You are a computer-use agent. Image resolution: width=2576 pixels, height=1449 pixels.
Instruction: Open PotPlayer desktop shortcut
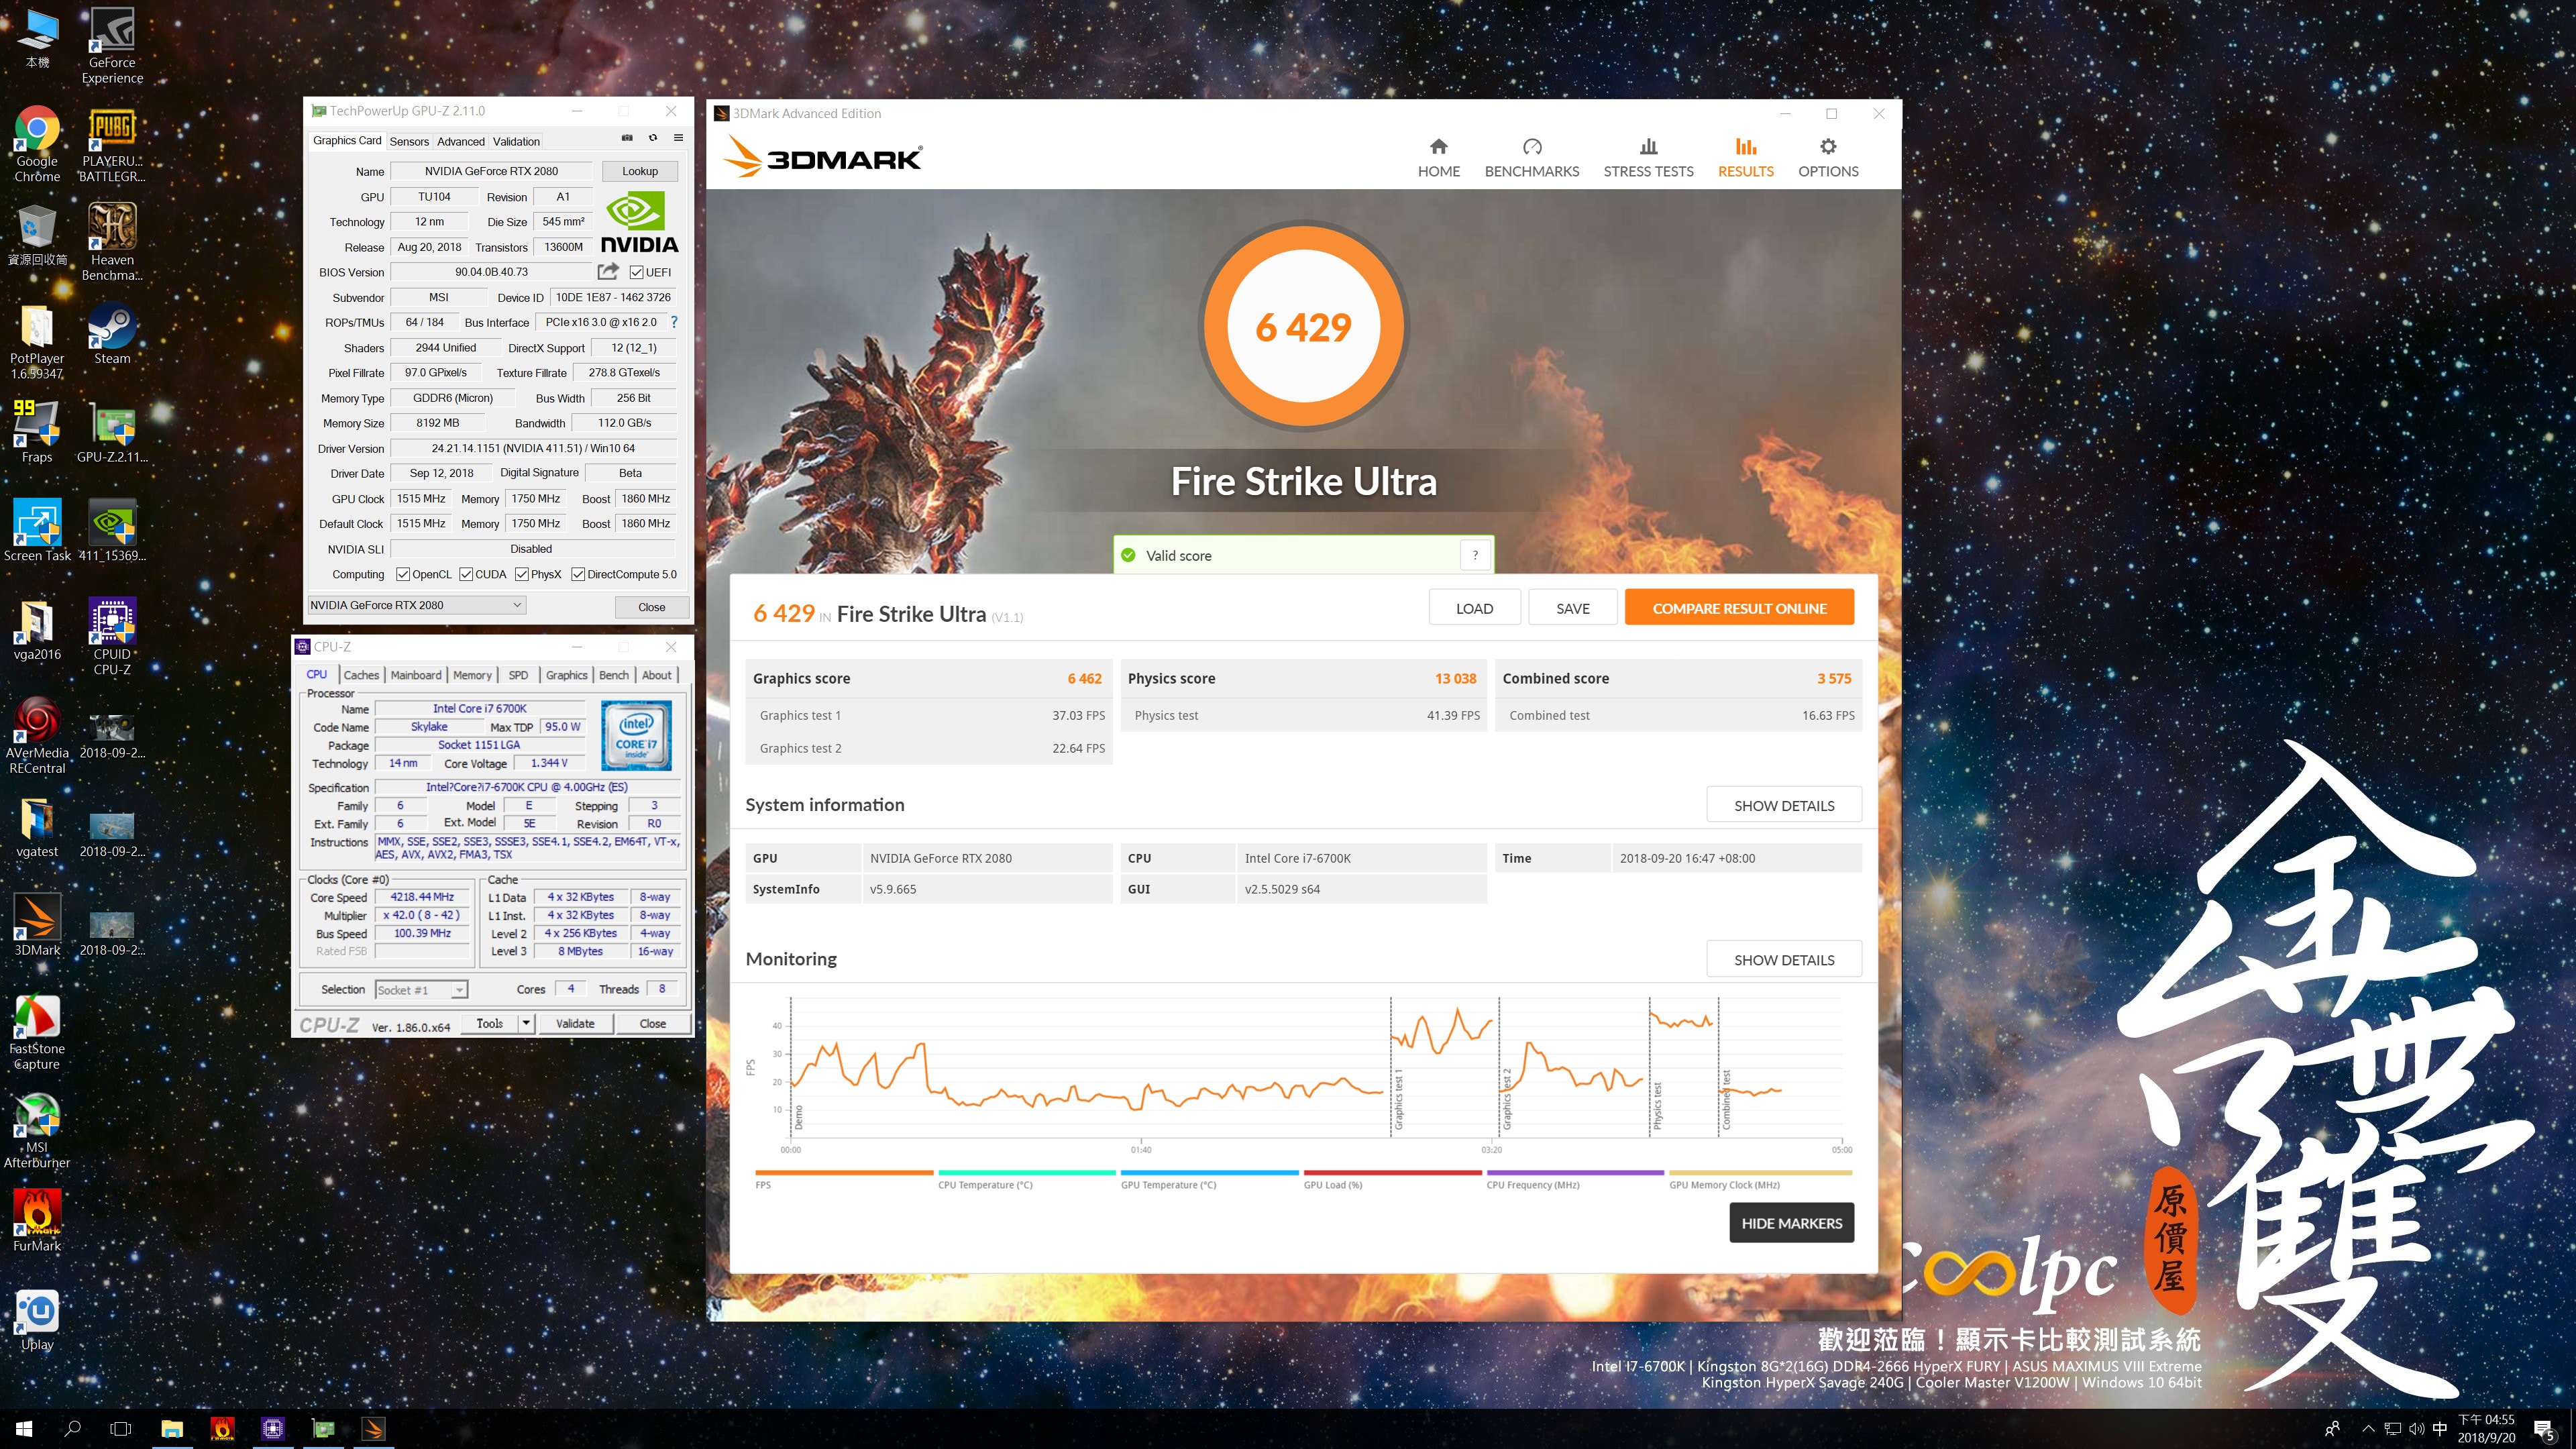click(37, 342)
